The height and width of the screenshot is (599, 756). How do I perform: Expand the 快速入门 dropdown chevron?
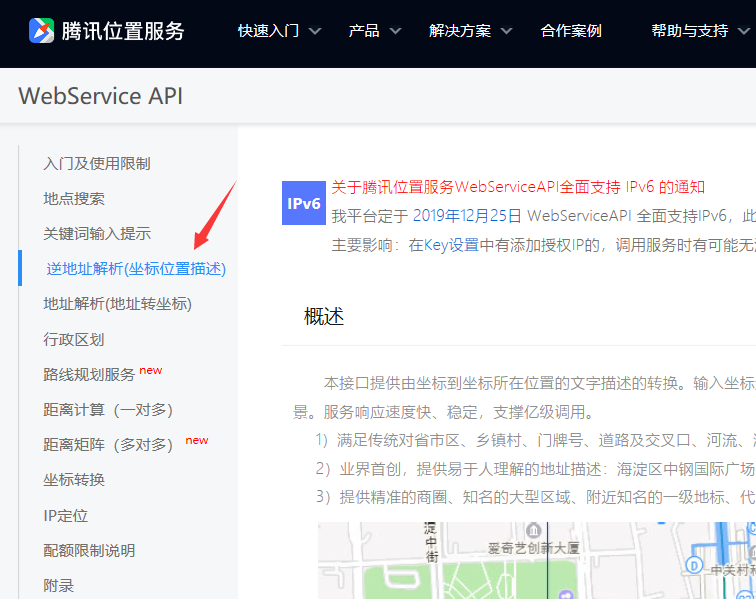click(x=315, y=31)
